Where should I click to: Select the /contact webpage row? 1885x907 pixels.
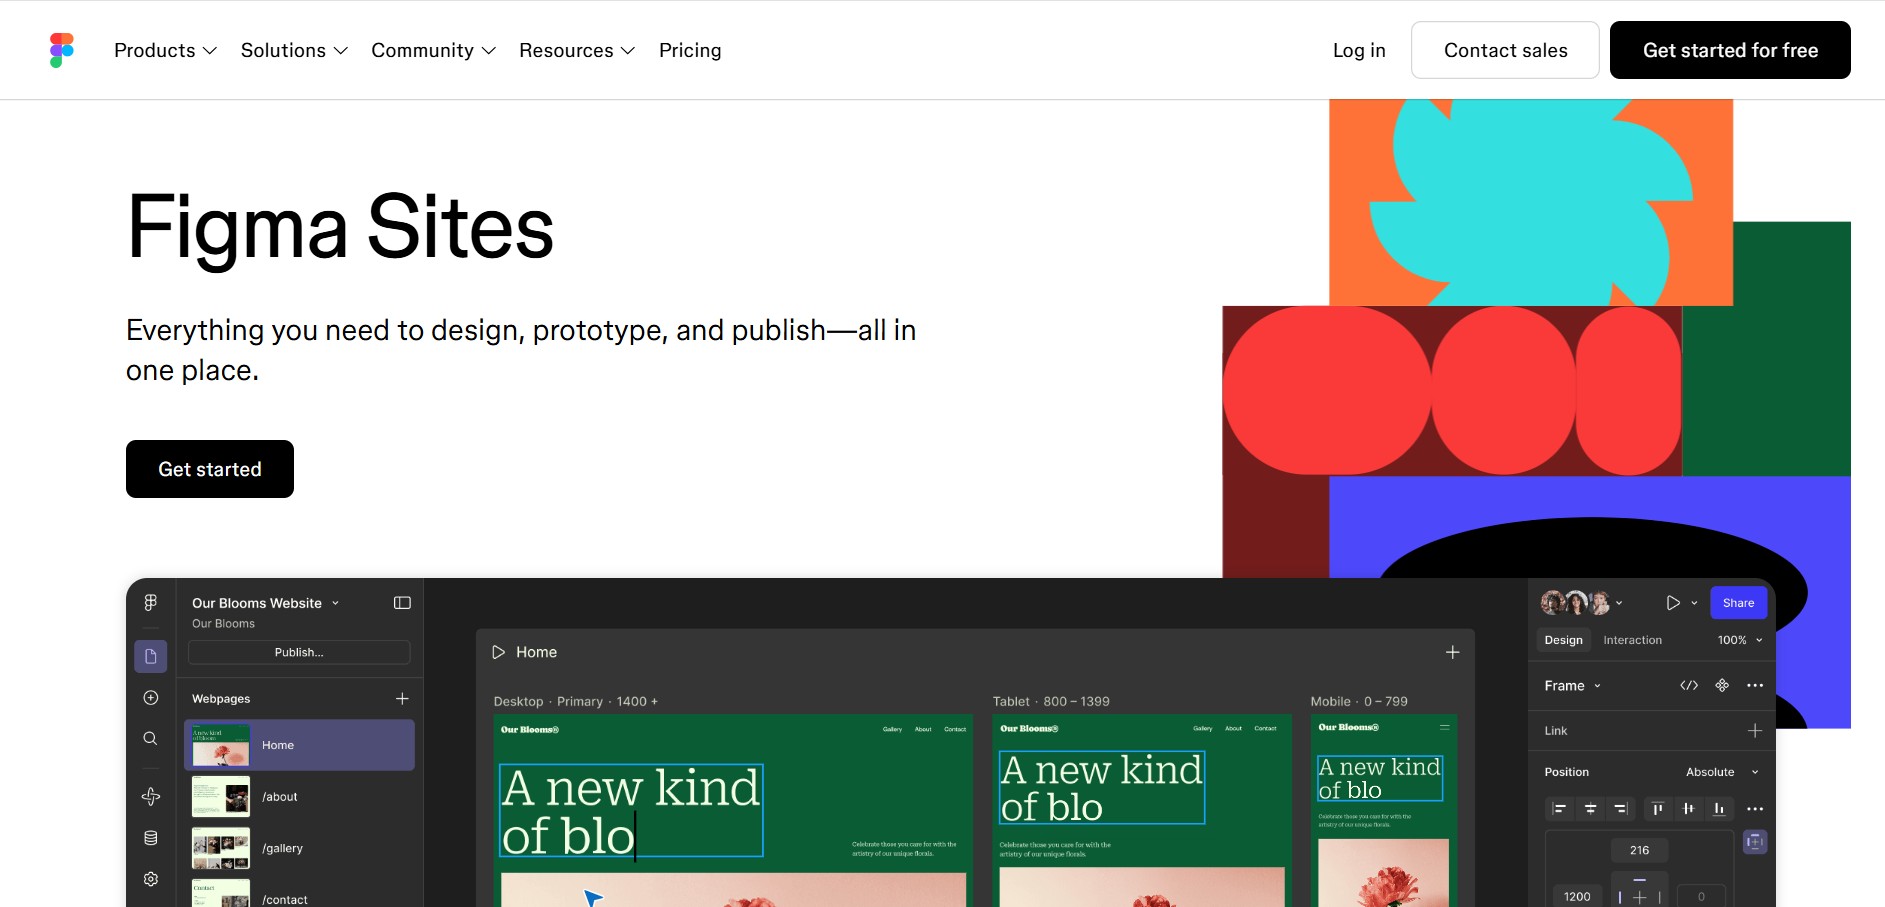coord(299,895)
